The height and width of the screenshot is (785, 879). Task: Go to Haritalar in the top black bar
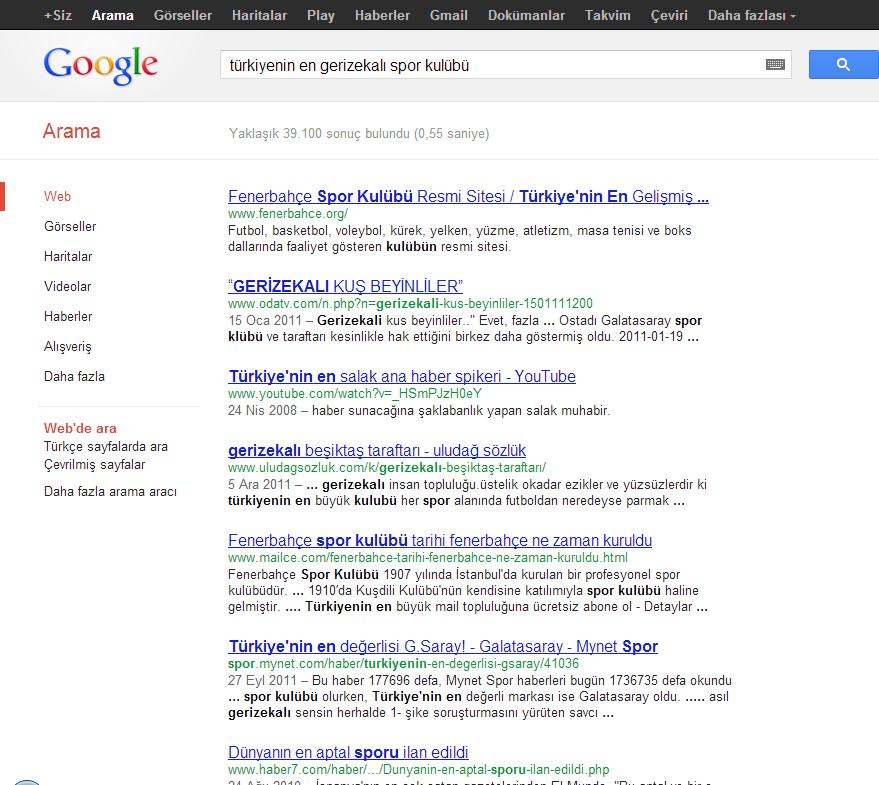259,15
